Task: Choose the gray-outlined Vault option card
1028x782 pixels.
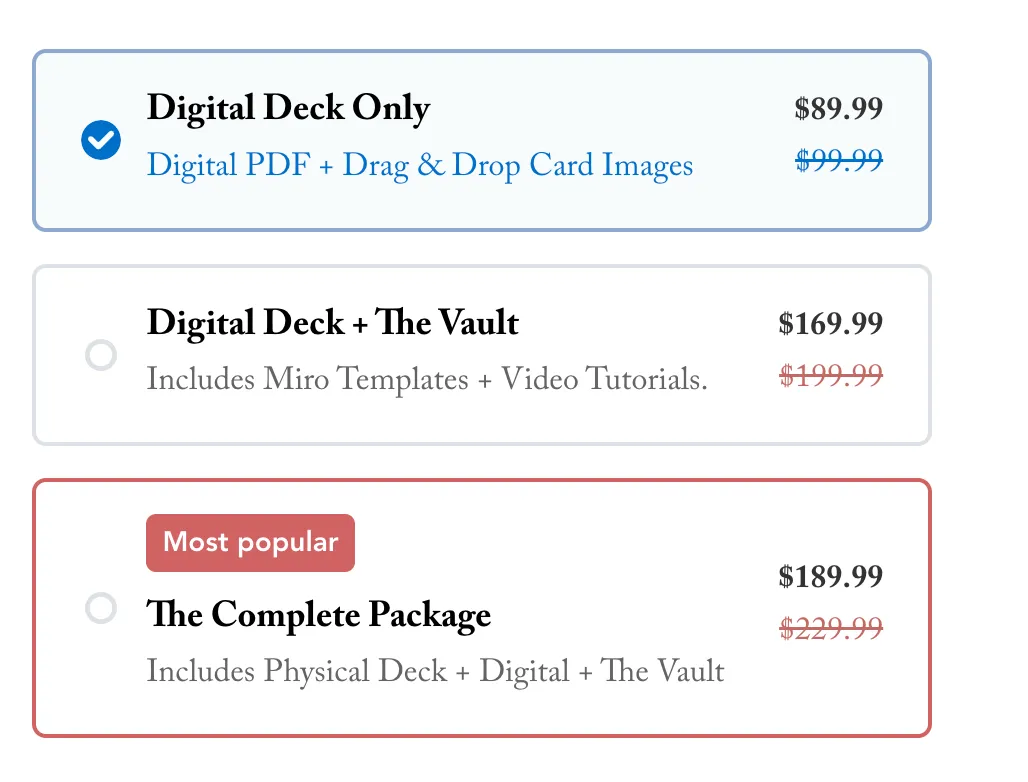Action: 482,355
